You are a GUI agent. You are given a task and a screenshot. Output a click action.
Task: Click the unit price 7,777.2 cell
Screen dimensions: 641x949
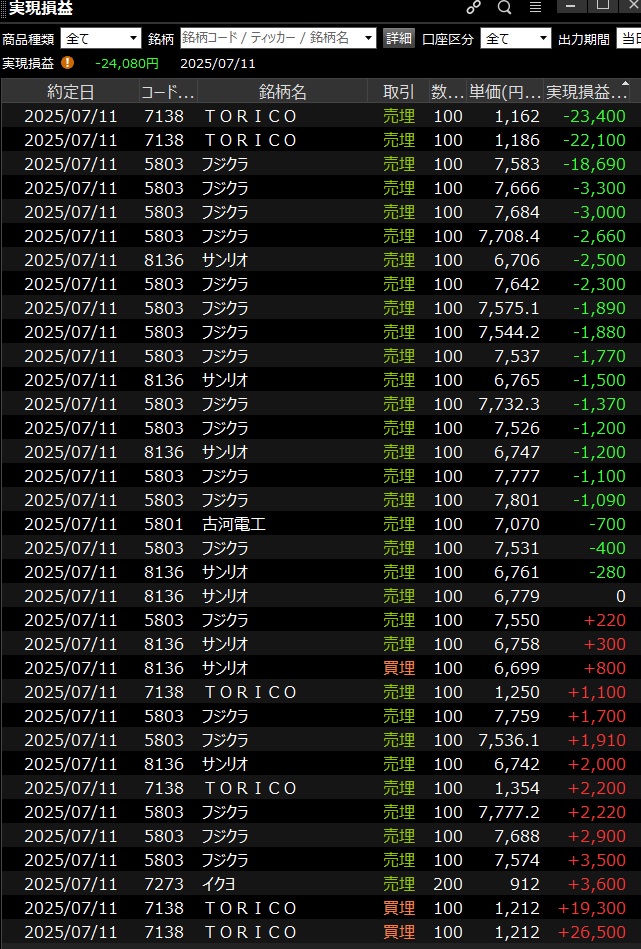point(508,812)
